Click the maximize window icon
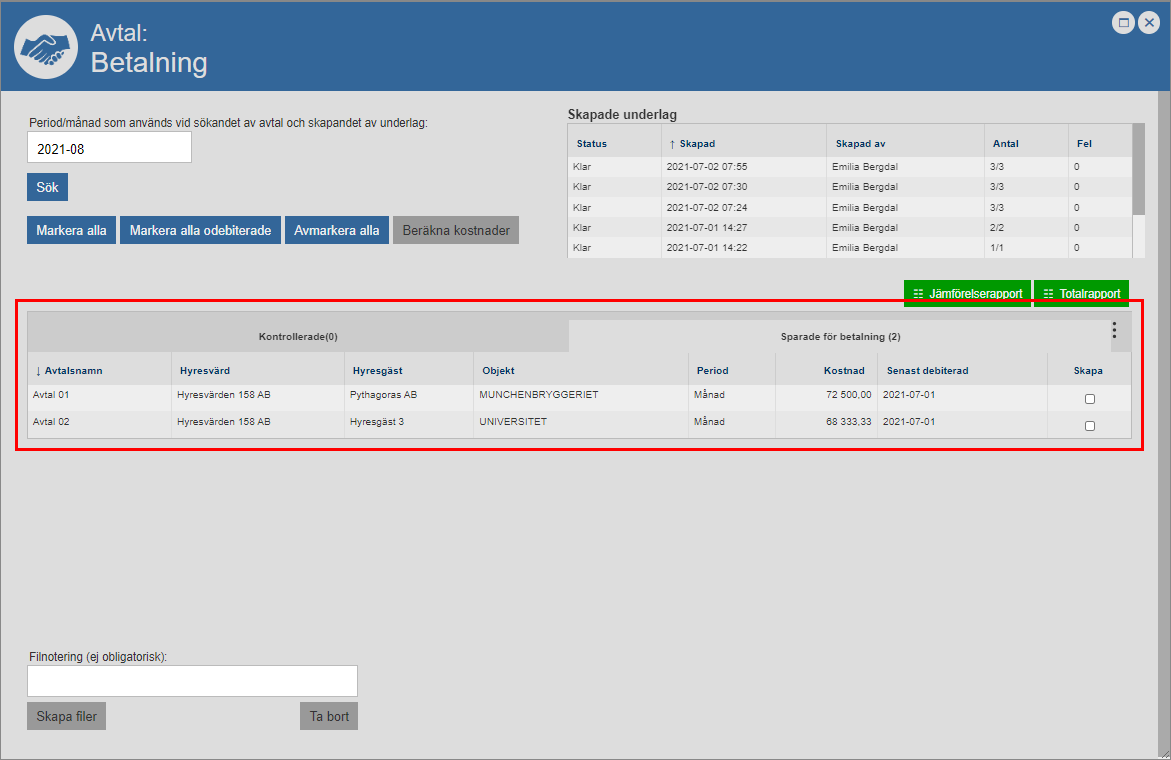 [1123, 23]
